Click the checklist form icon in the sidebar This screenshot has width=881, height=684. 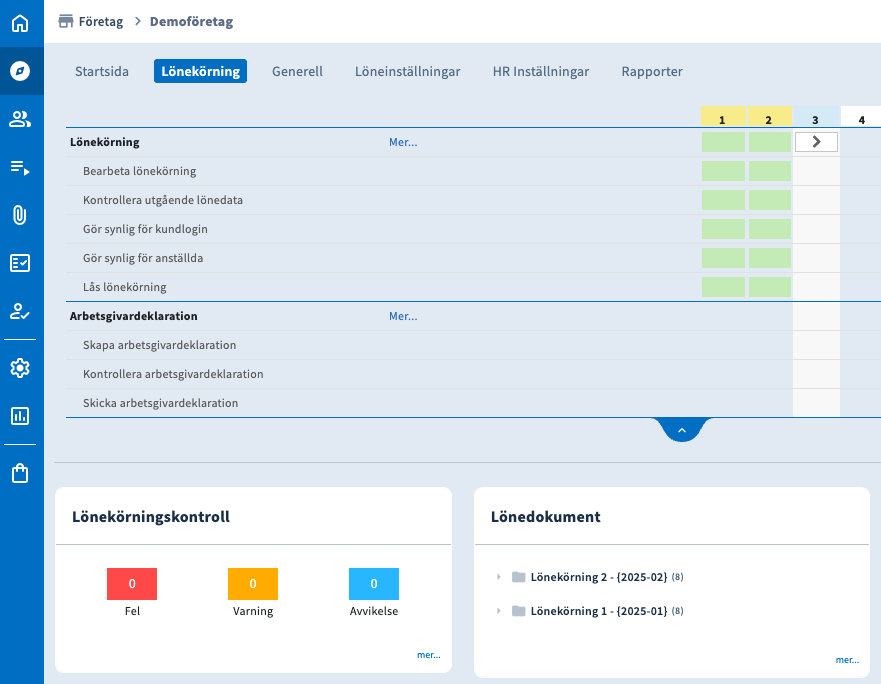point(20,263)
